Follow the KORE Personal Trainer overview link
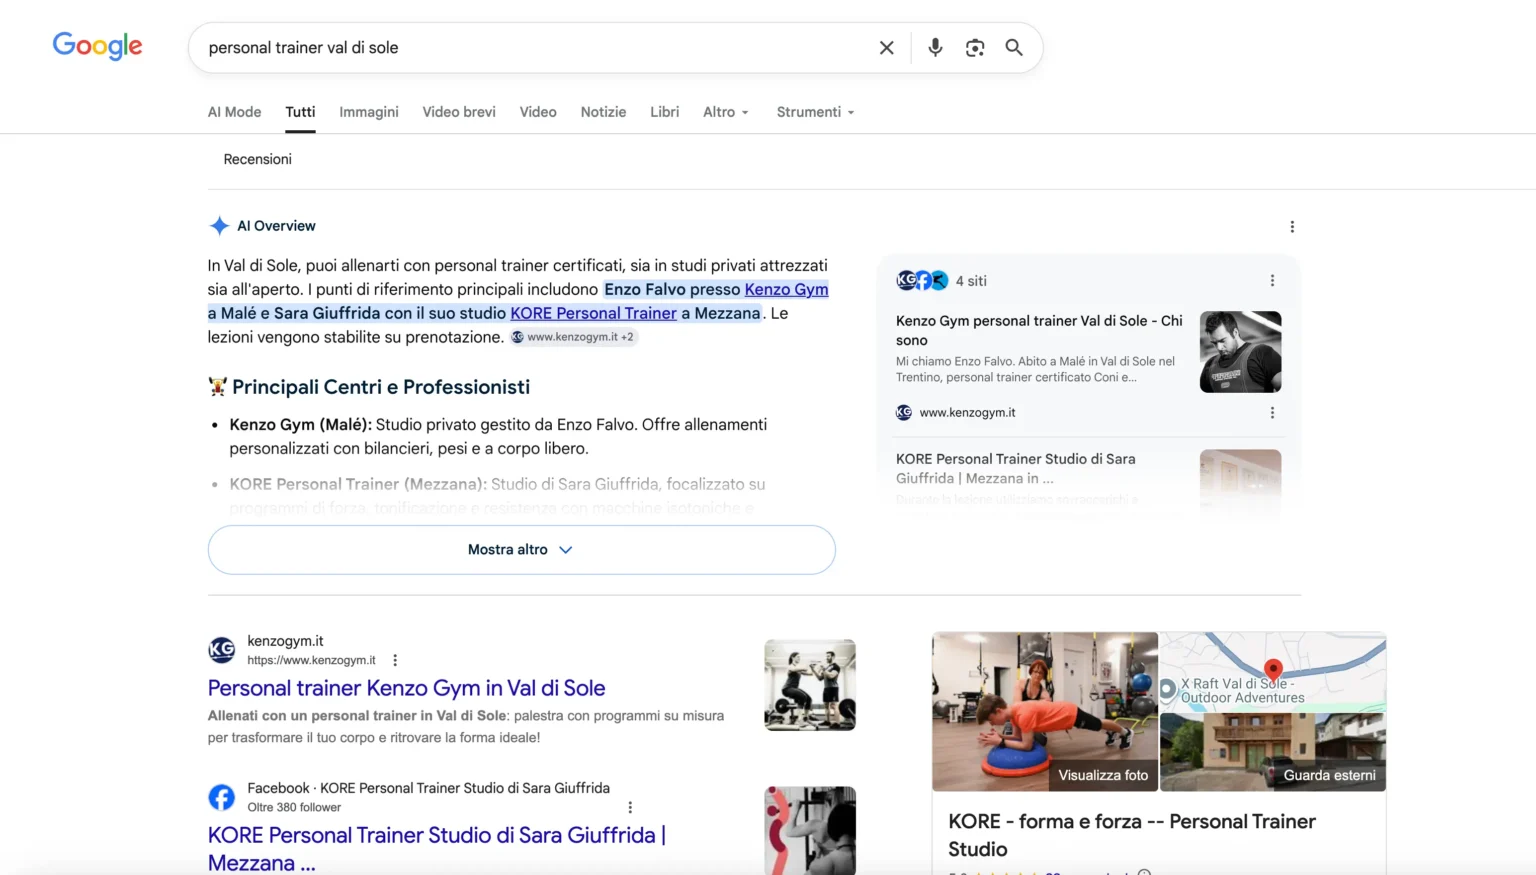 [x=593, y=313]
